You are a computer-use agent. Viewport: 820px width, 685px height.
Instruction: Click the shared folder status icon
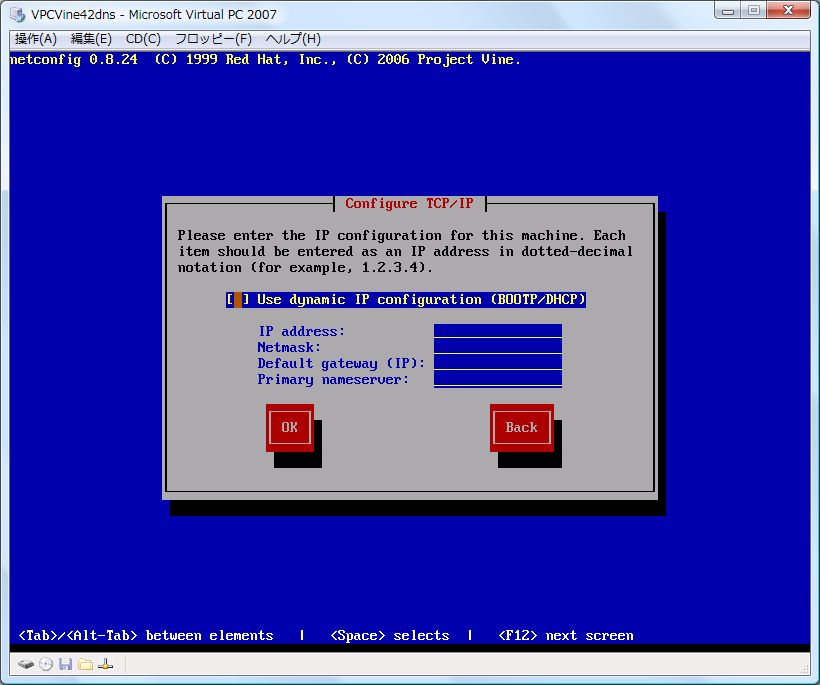[x=85, y=665]
